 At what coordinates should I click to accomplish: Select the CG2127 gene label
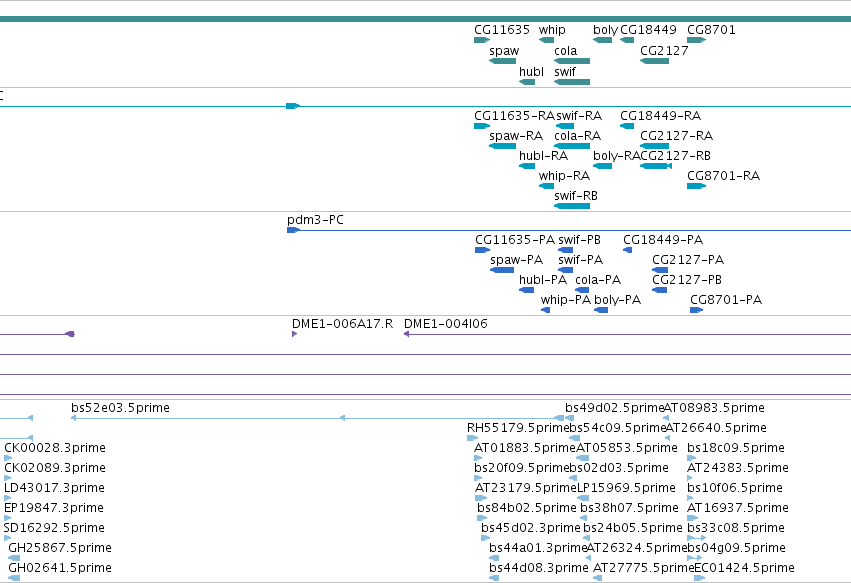(x=664, y=51)
